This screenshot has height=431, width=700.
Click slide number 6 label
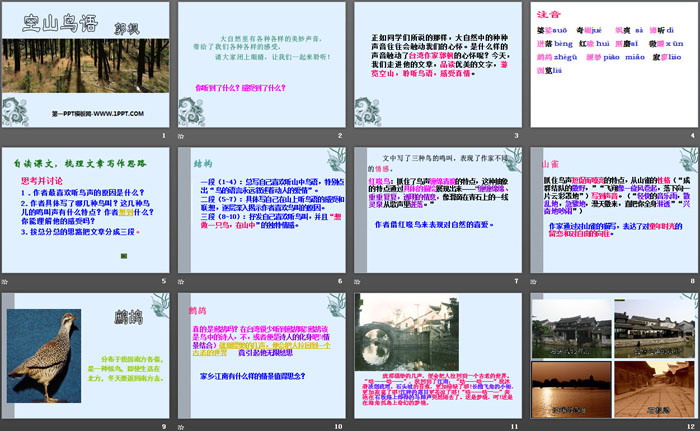coord(340,281)
